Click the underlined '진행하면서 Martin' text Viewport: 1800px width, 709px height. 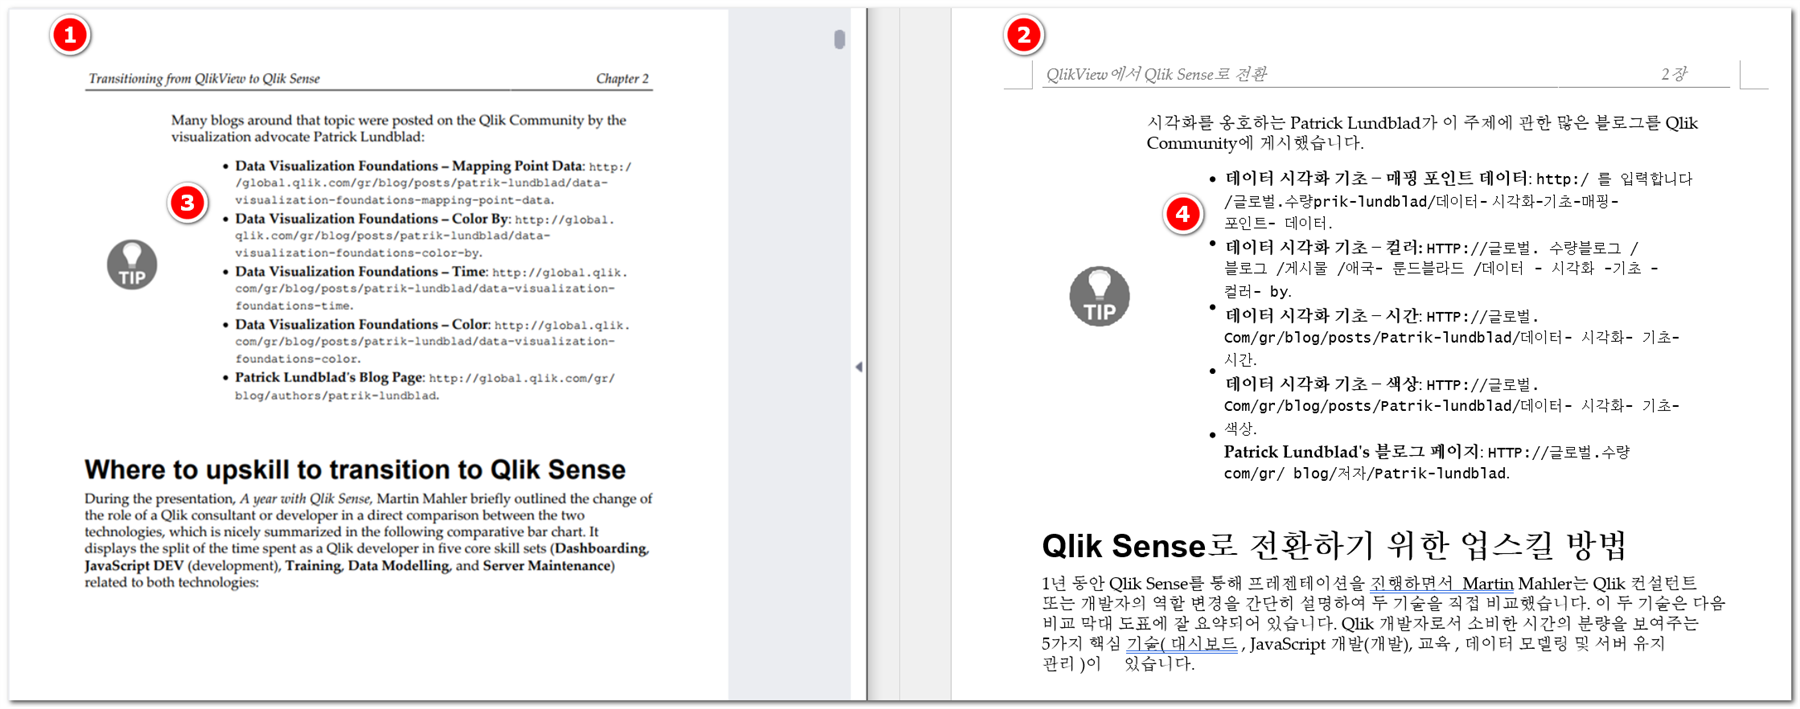[x=1441, y=583]
